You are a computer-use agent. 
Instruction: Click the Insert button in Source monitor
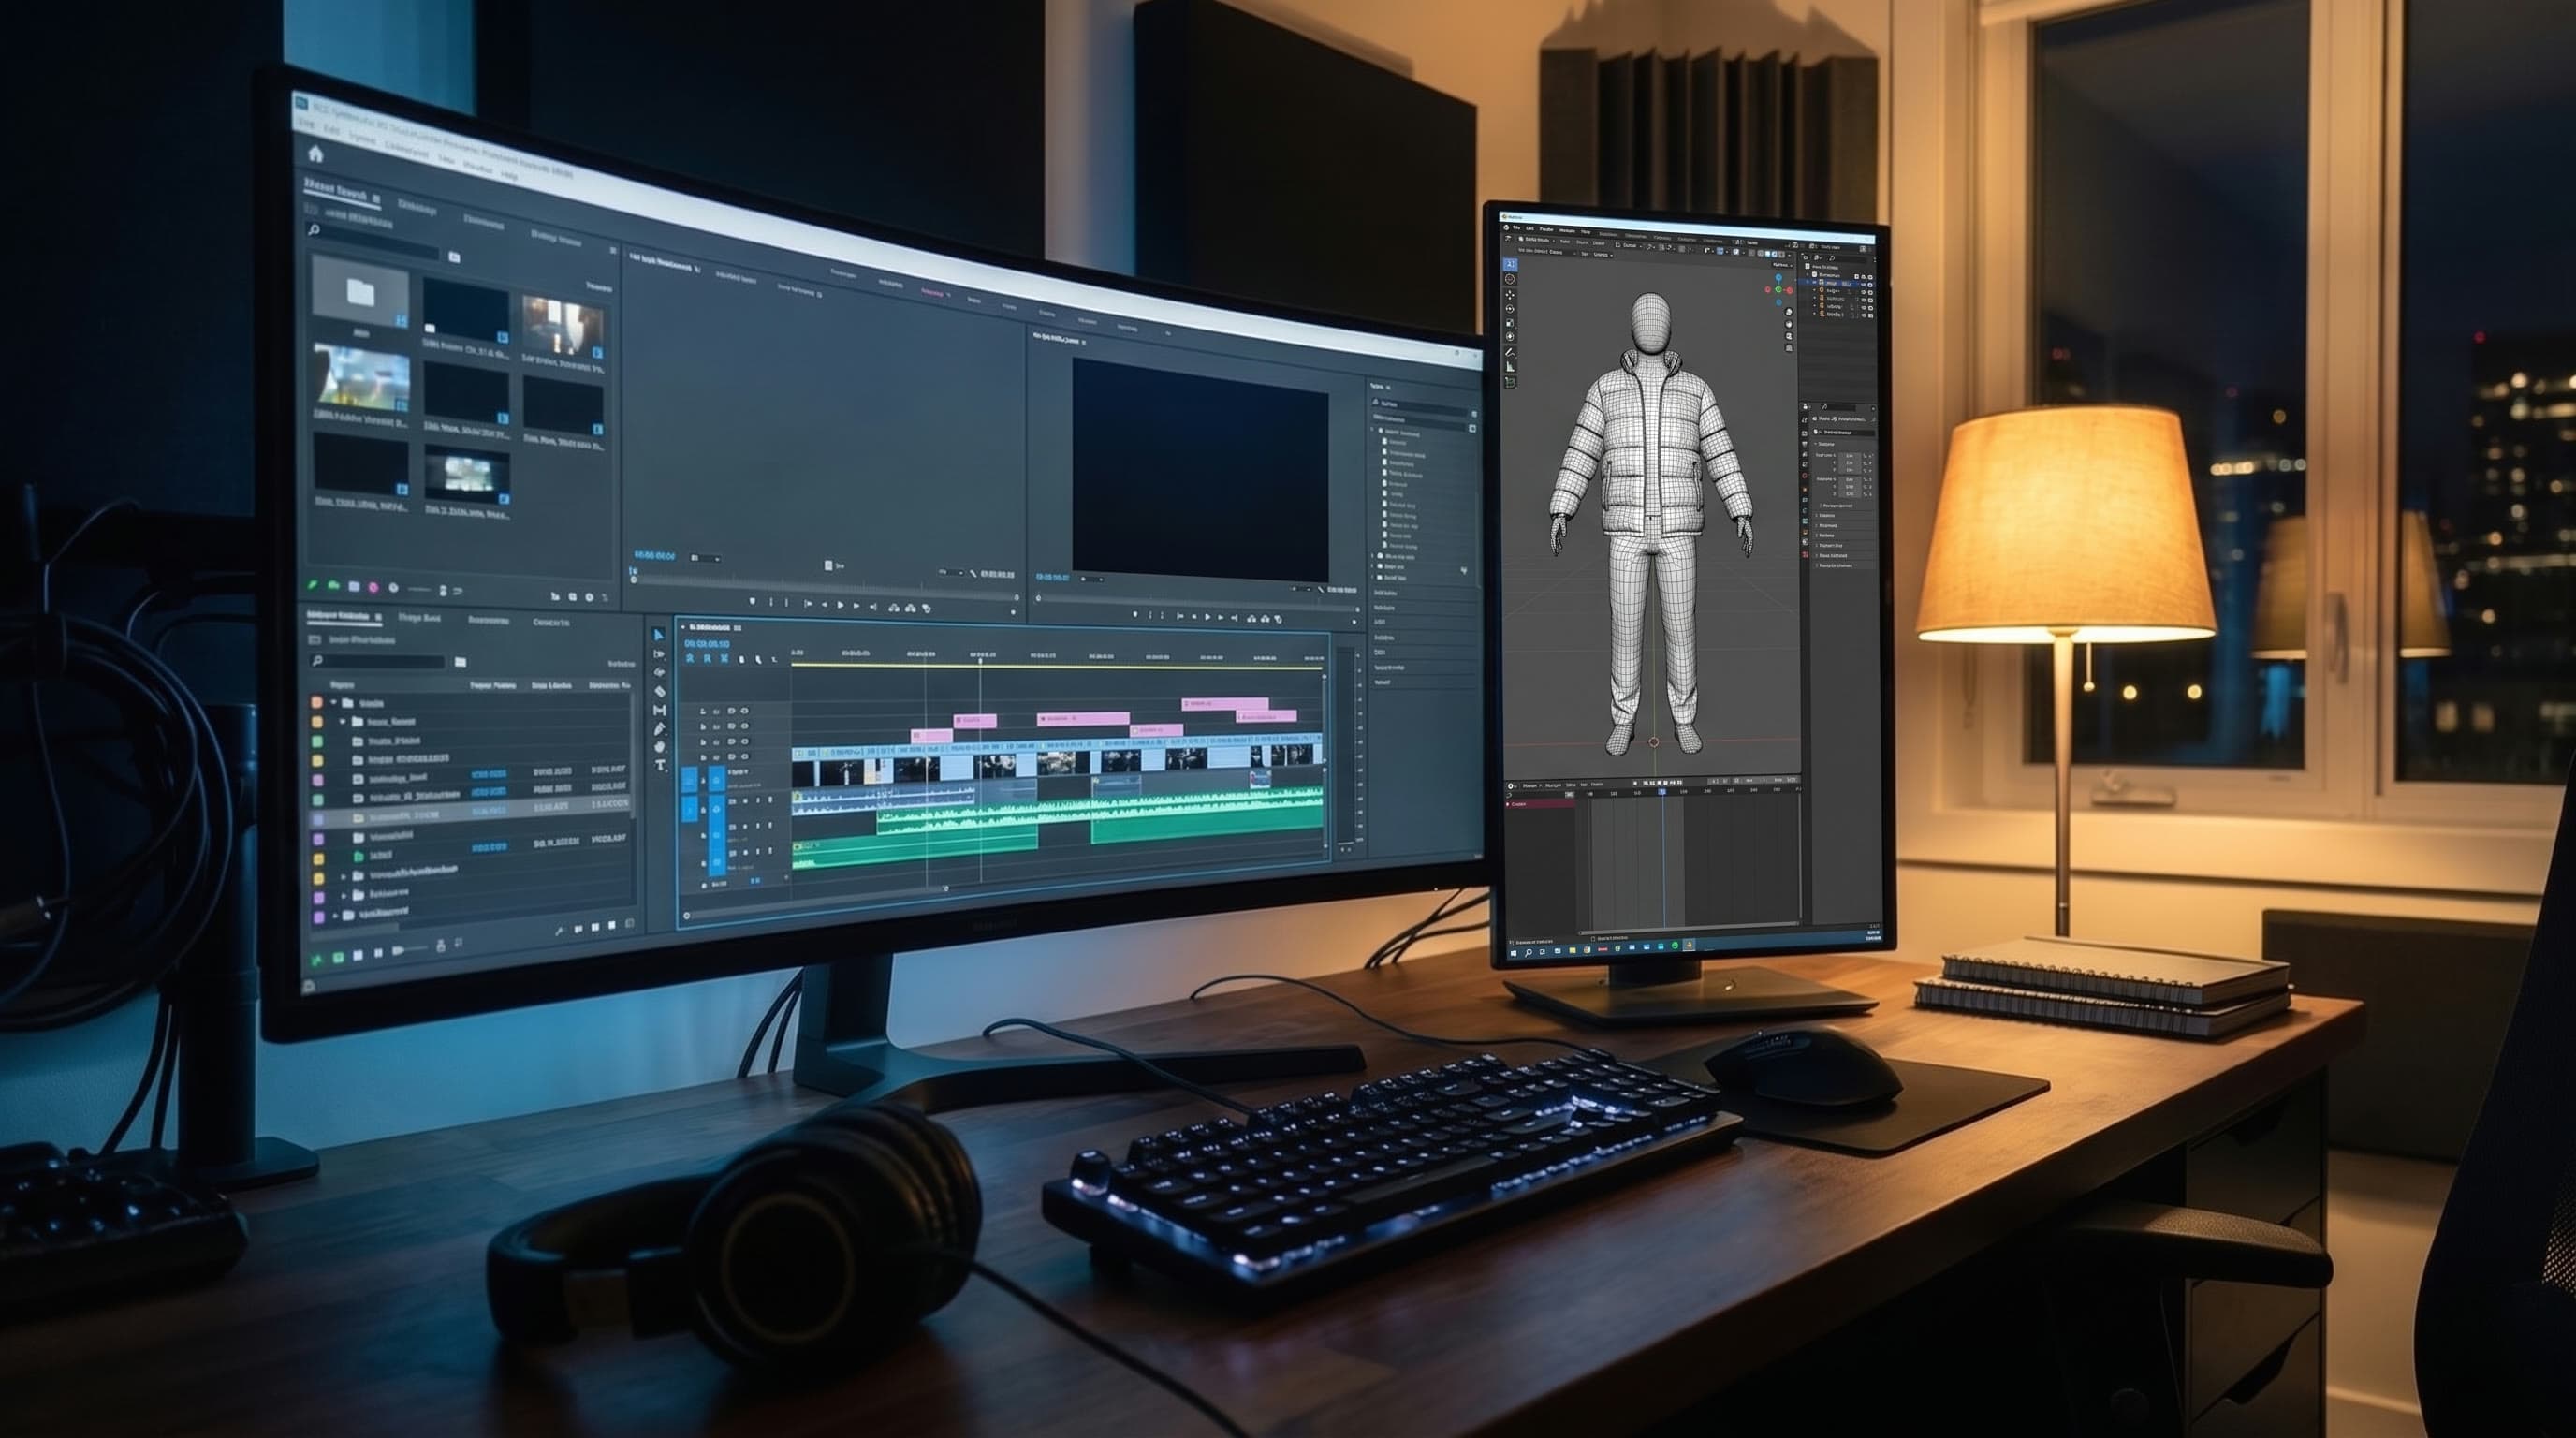(x=894, y=608)
